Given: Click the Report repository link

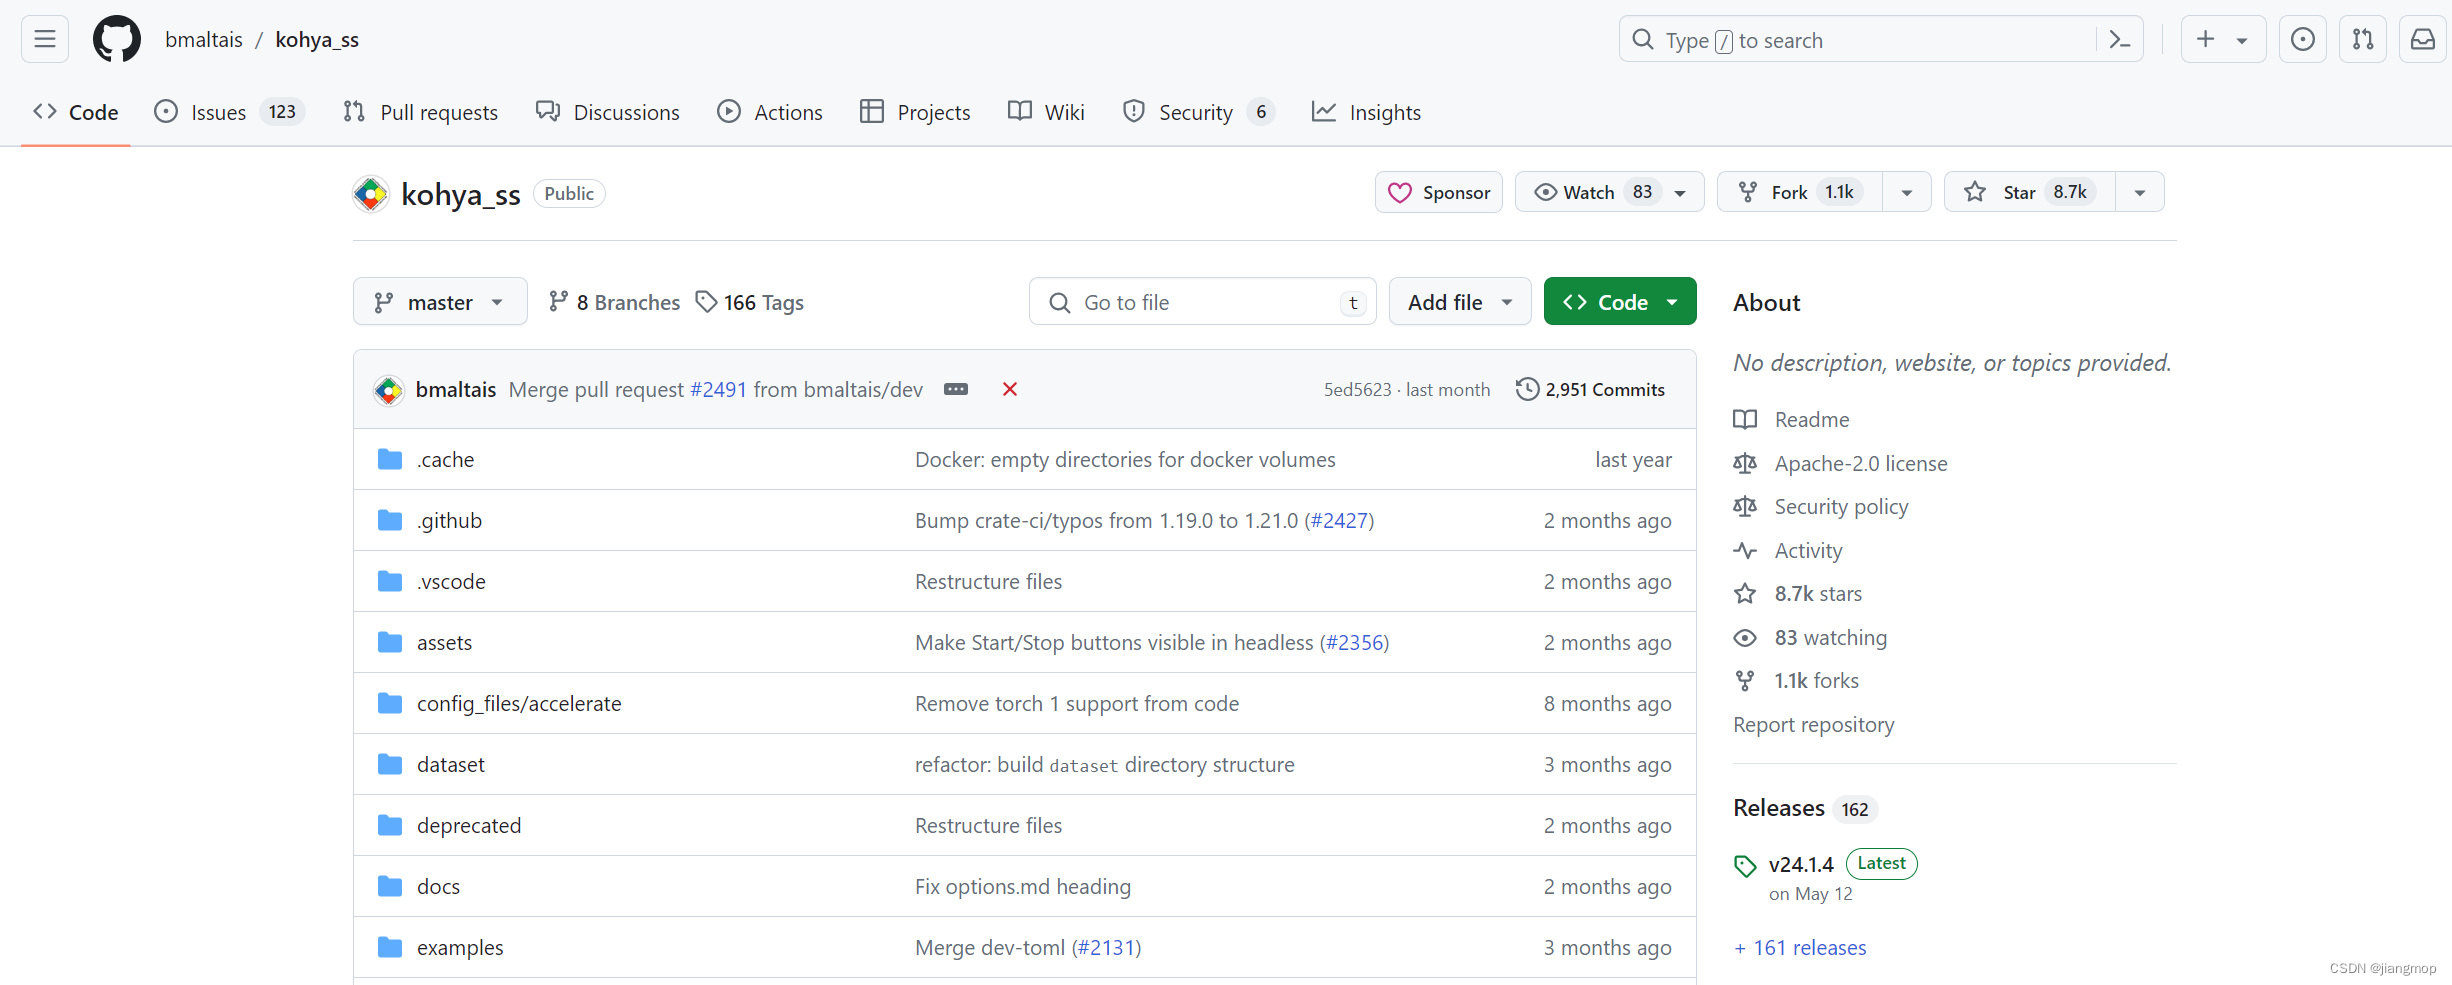Looking at the screenshot, I should [1813, 725].
